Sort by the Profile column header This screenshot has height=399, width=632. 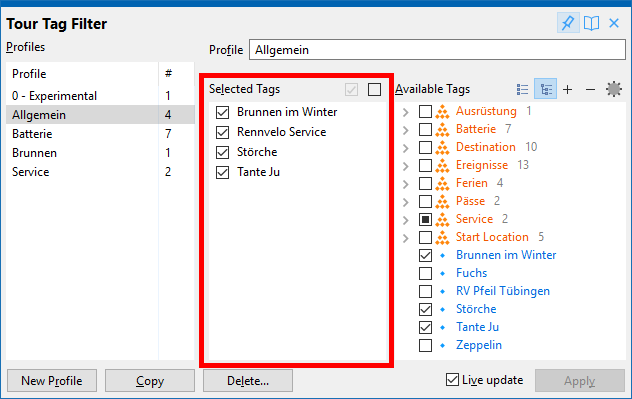[x=82, y=74]
